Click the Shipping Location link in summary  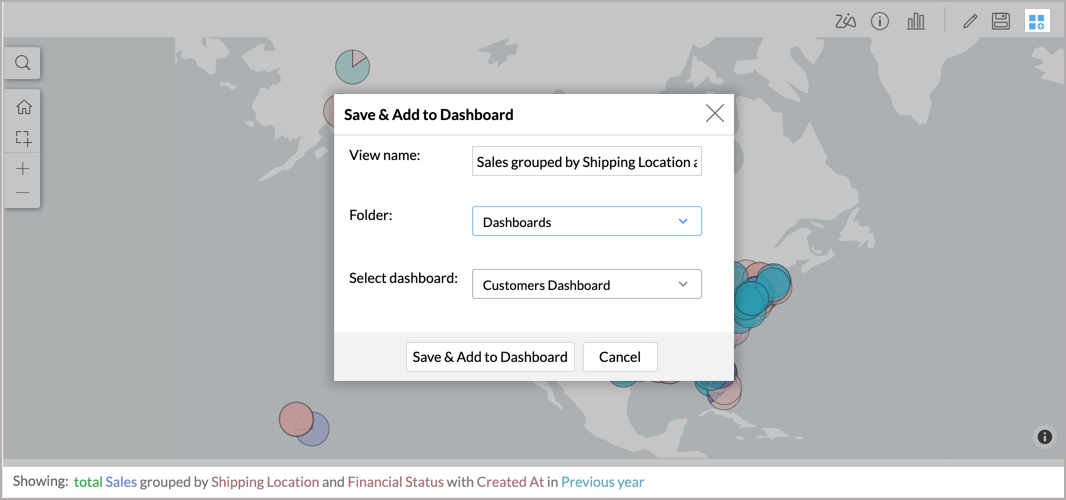click(x=265, y=482)
